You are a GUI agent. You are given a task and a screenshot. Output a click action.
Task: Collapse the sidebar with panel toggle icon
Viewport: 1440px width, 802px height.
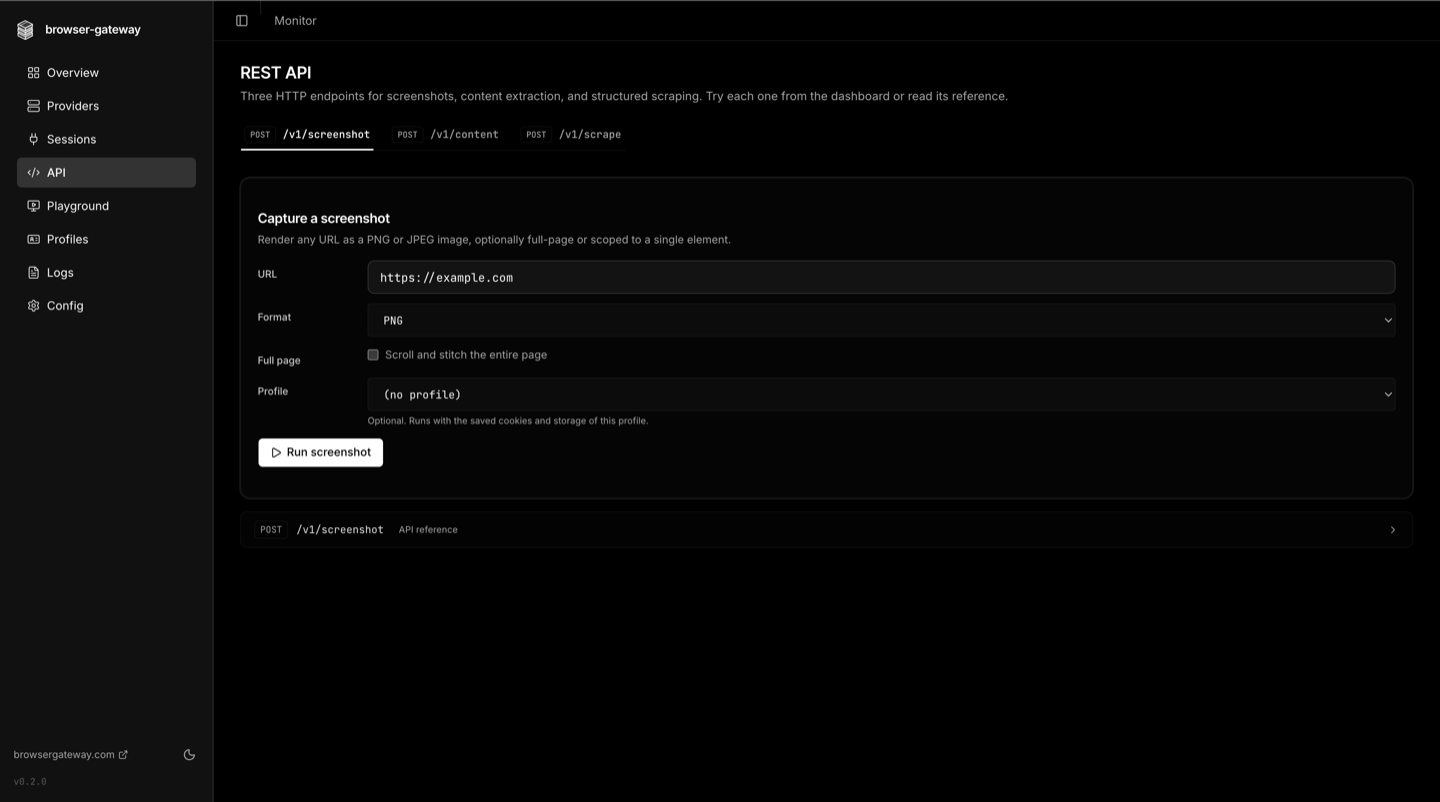(242, 20)
